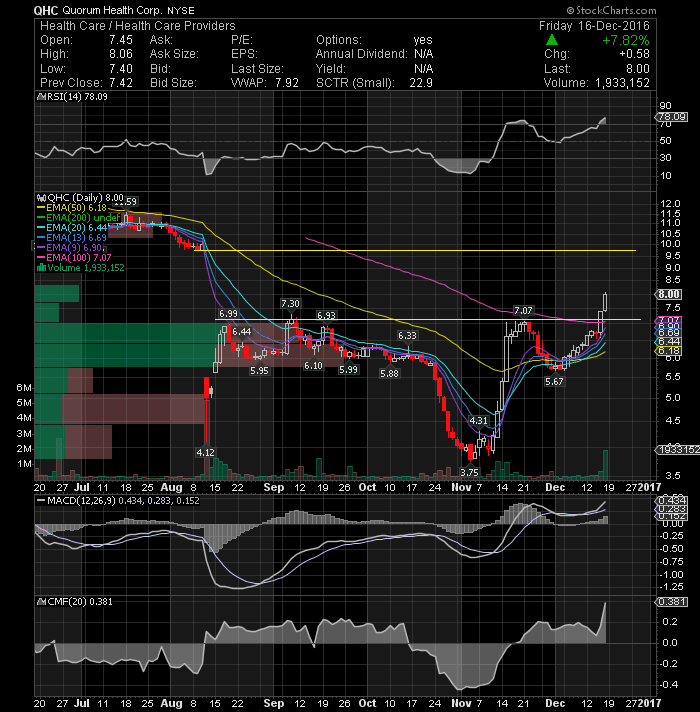Click the Low value 7.40
Screen dimensions: 700x712
121,69
